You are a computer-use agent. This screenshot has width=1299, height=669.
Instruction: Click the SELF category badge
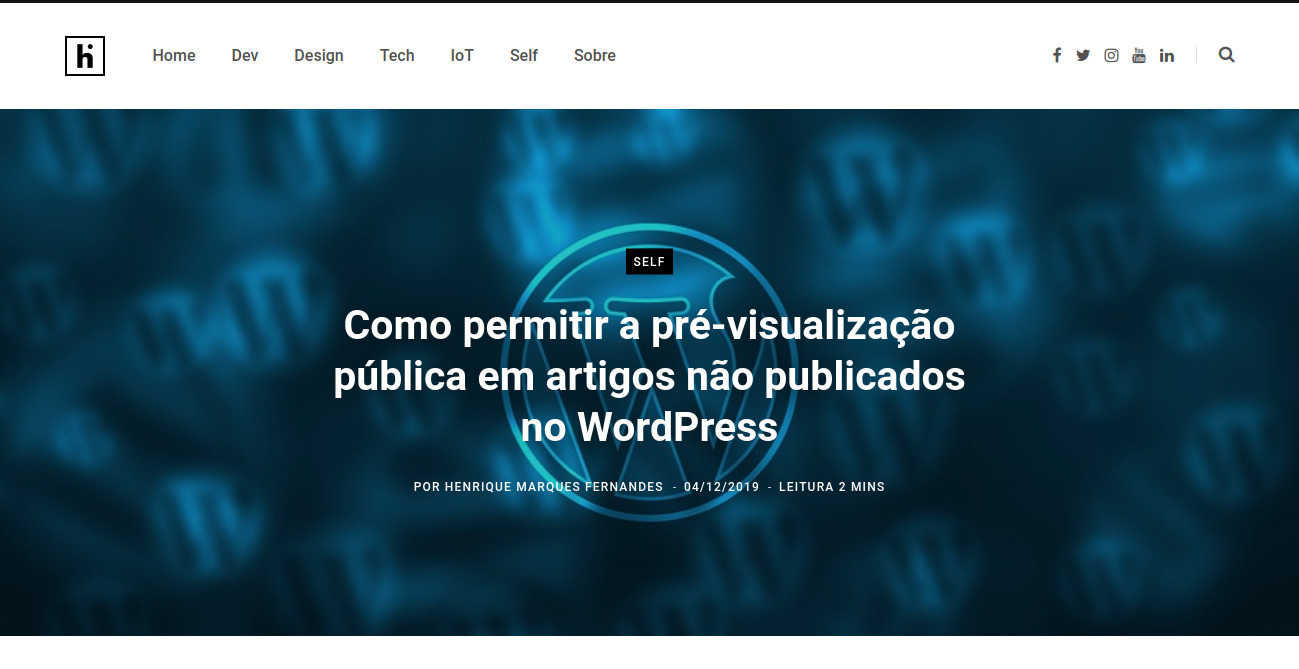[649, 262]
